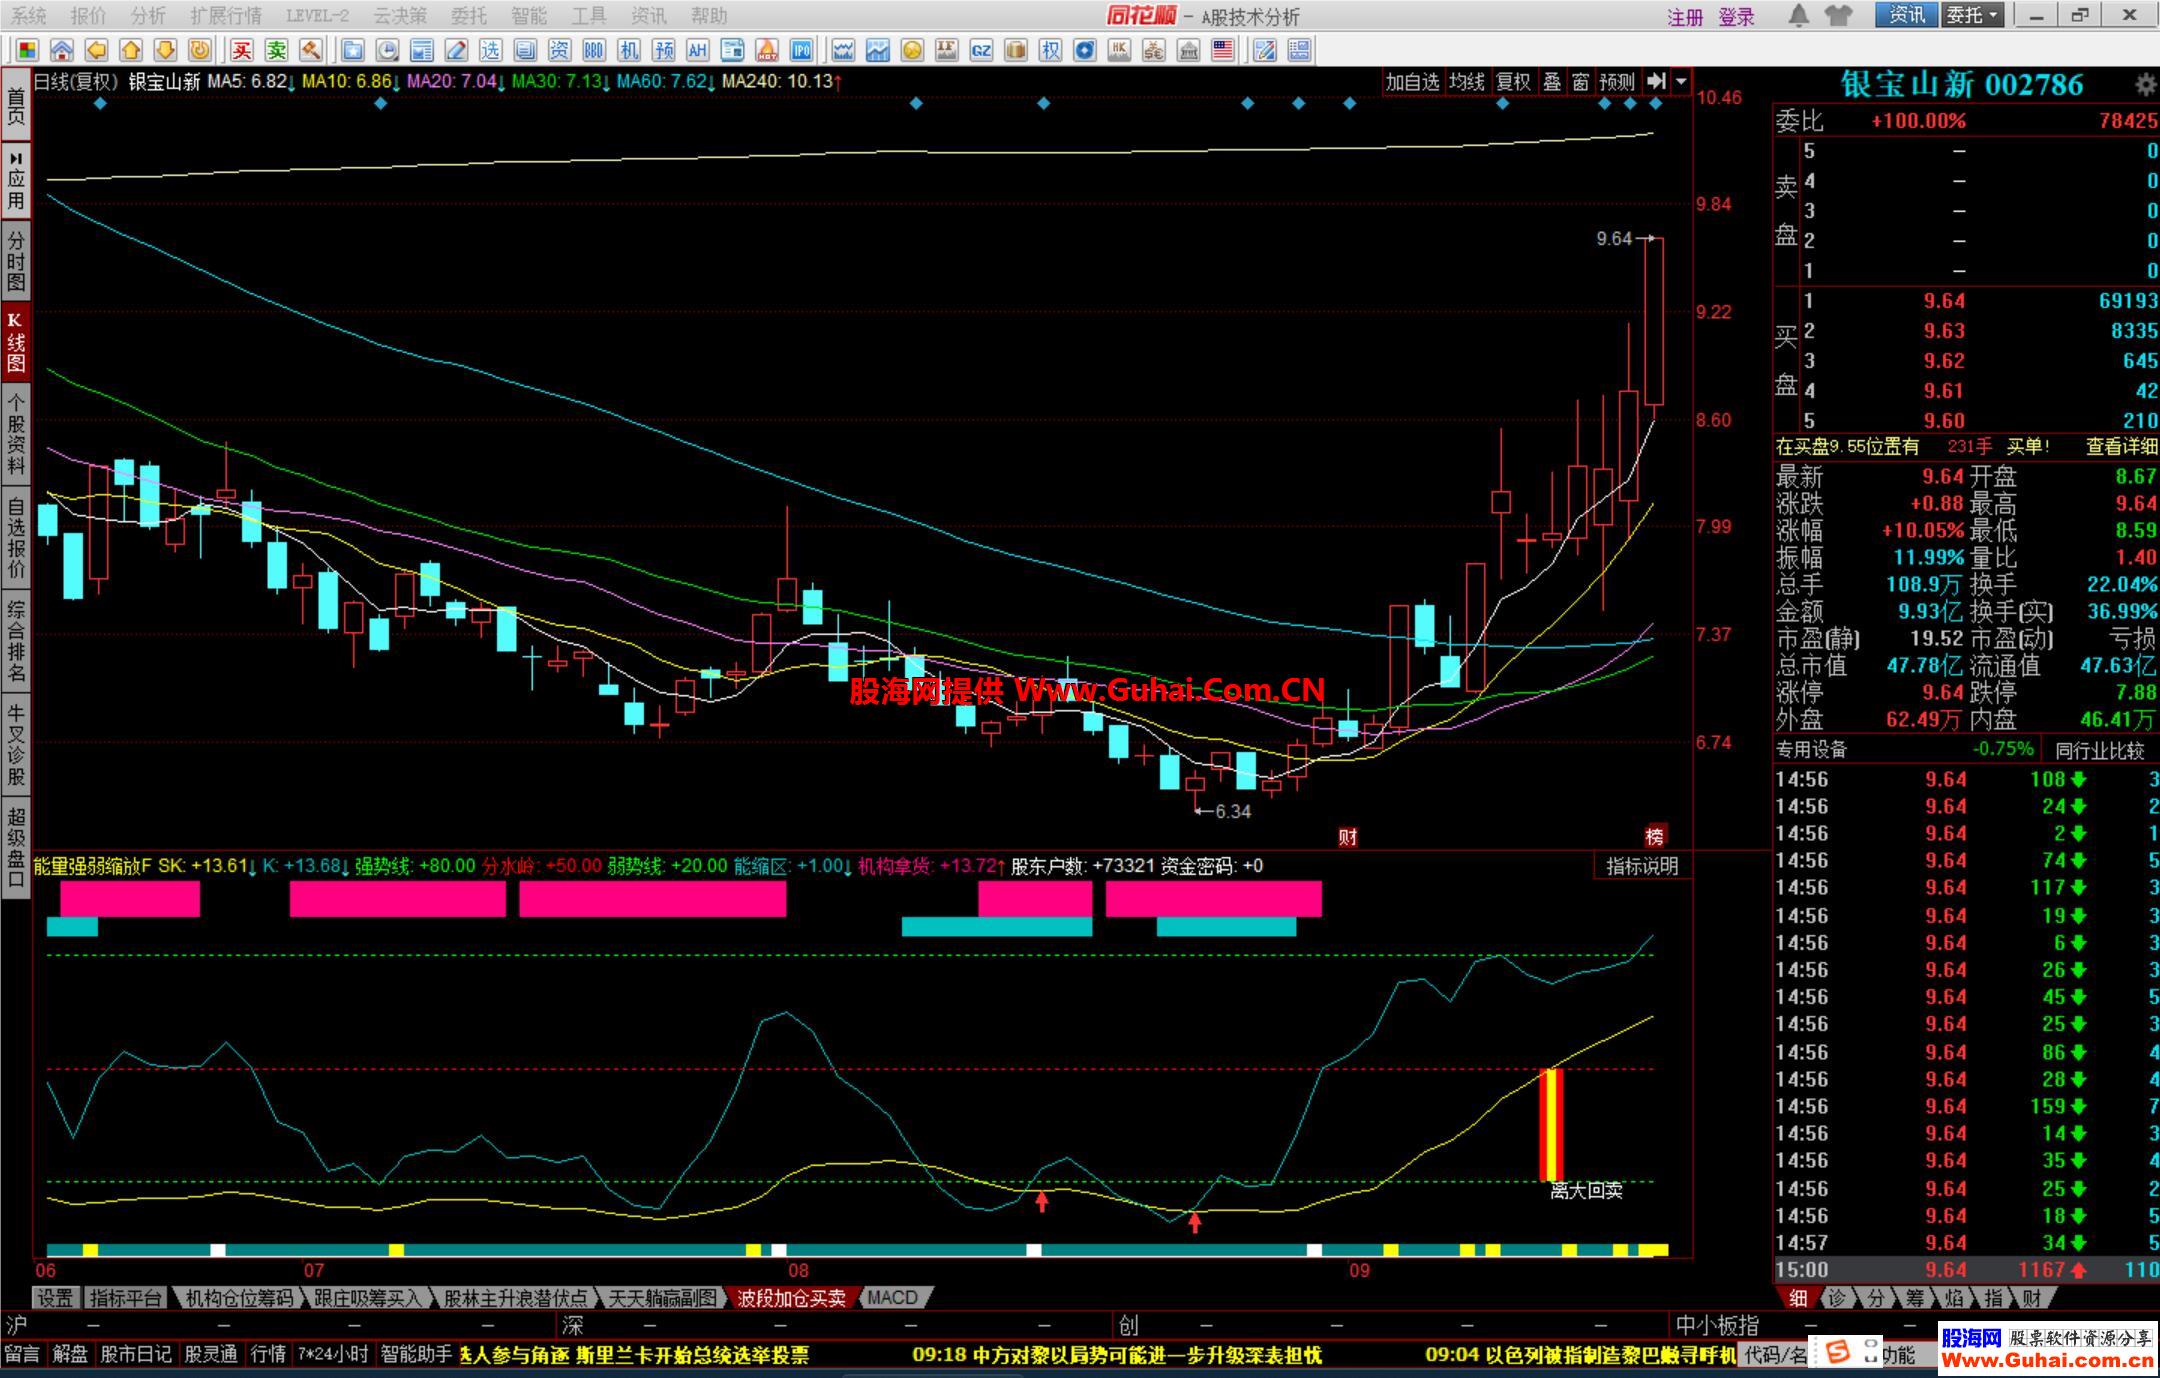Click the US flag market icon
Image resolution: width=2160 pixels, height=1378 pixels.
[1223, 50]
